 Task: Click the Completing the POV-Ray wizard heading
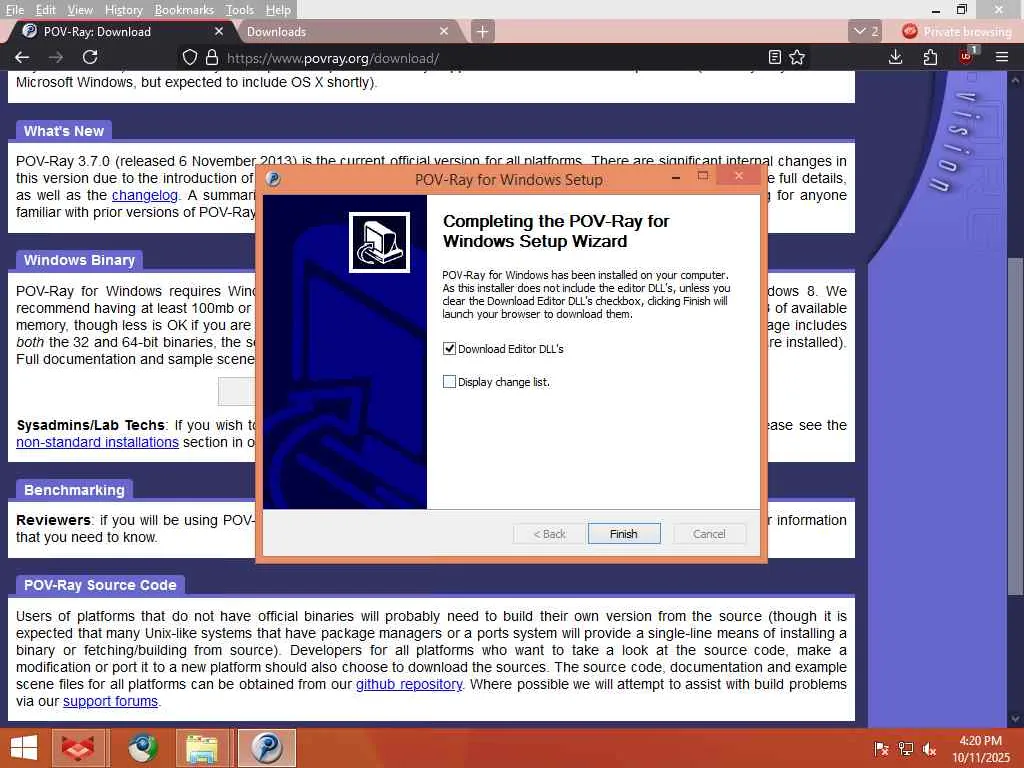[x=556, y=231]
